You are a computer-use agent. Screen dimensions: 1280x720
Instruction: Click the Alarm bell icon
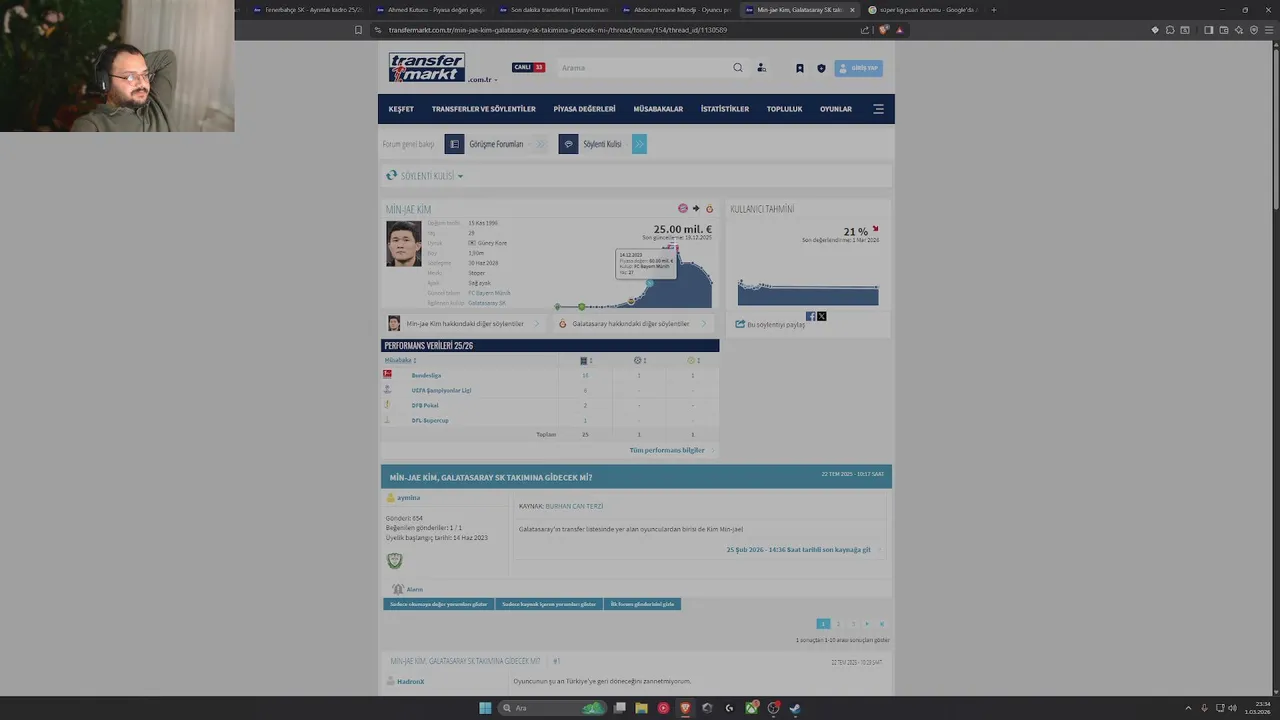[398, 590]
